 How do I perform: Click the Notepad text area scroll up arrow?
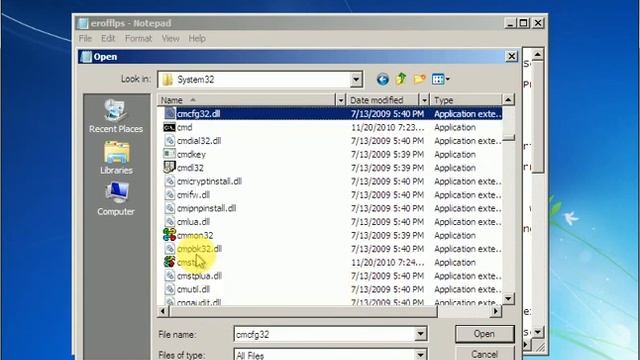(538, 54)
